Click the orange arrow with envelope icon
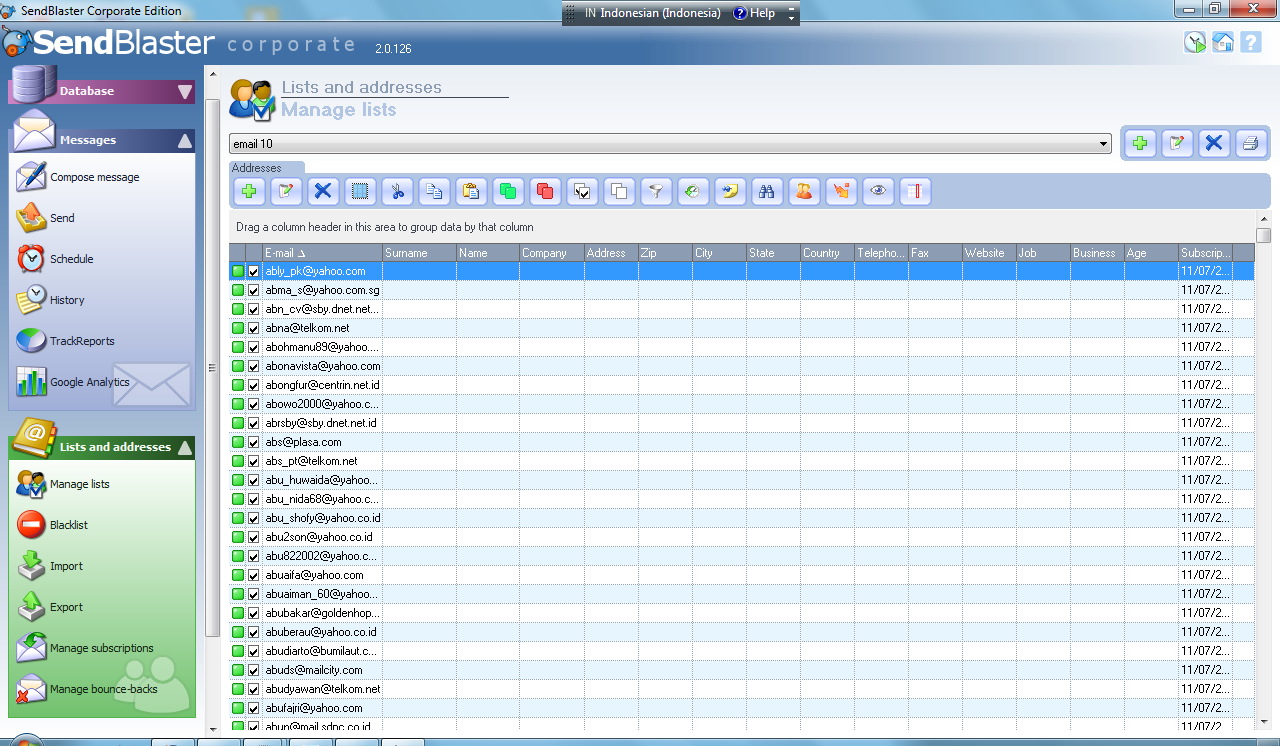Screen dimensions: 1280x746 (x=841, y=191)
